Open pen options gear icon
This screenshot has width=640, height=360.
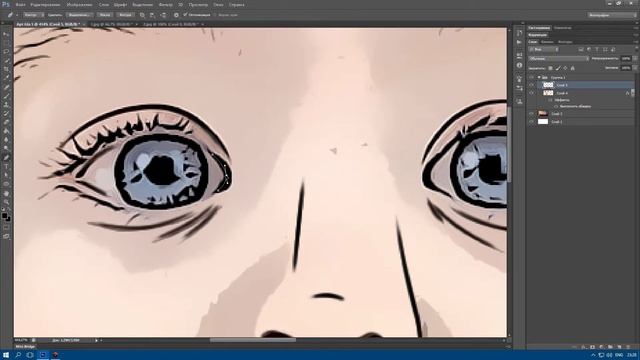[176, 15]
